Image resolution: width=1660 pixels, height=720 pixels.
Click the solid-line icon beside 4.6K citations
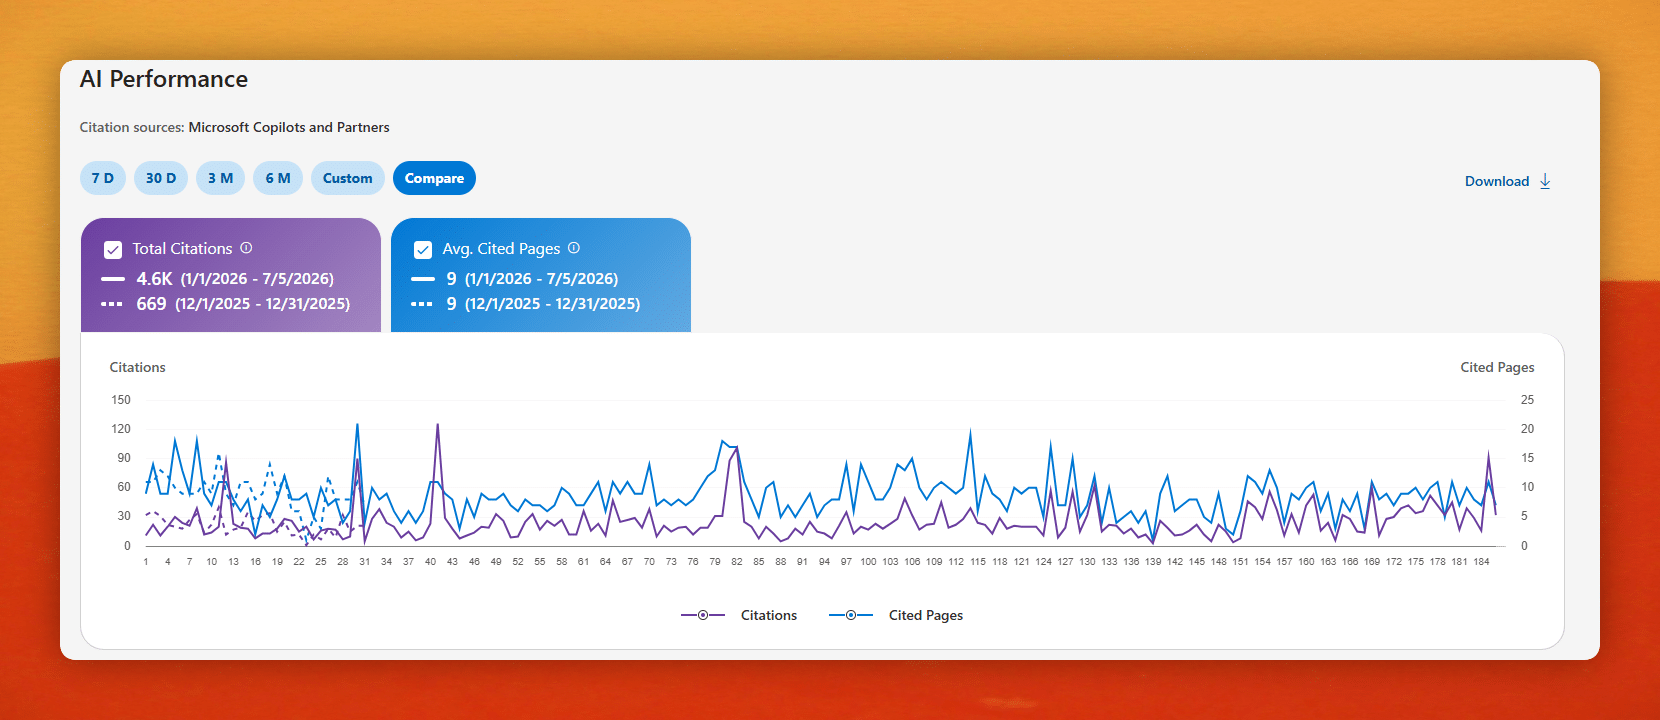pyautogui.click(x=113, y=279)
